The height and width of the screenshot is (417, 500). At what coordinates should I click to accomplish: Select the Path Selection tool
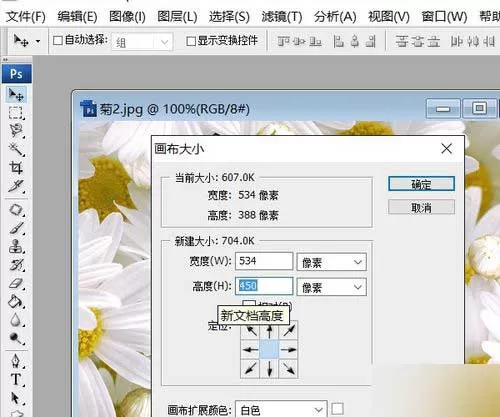click(x=16, y=398)
